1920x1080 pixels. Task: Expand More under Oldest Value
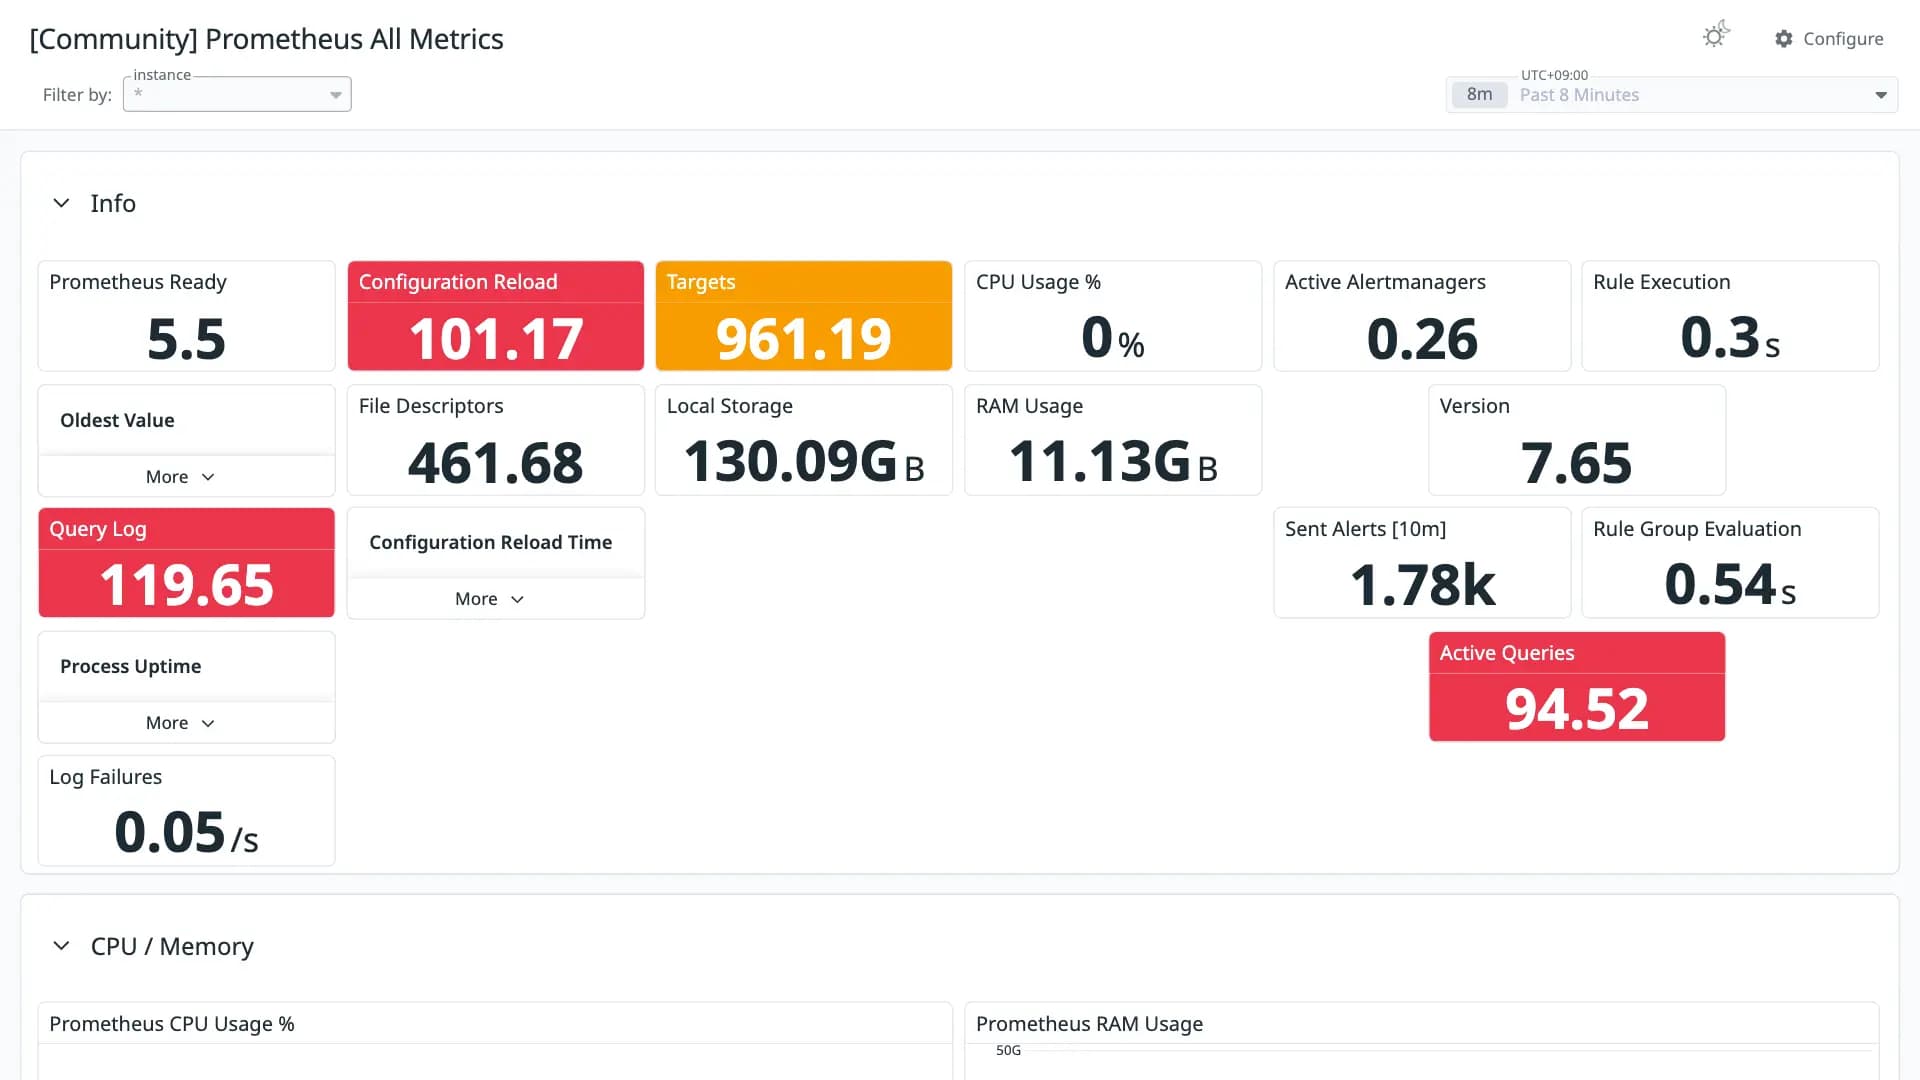coord(180,477)
